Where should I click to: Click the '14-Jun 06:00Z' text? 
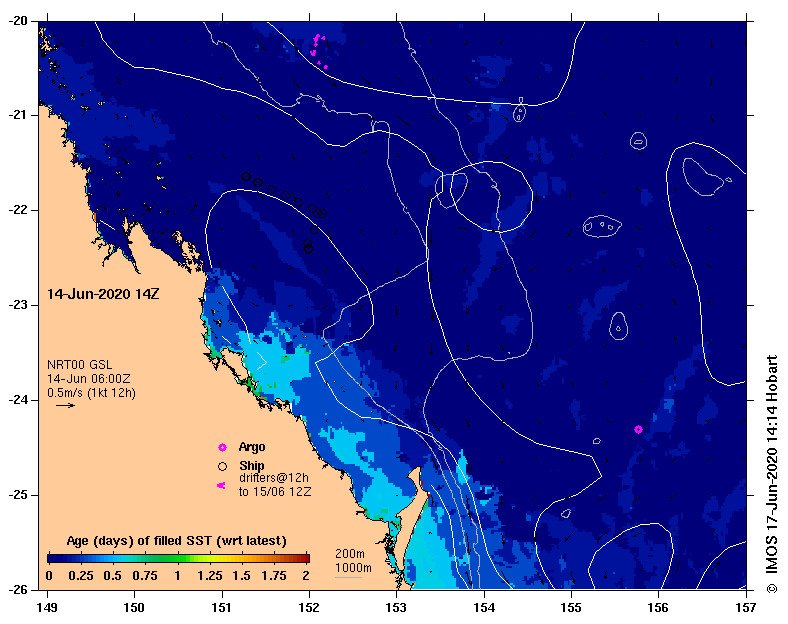click(88, 379)
